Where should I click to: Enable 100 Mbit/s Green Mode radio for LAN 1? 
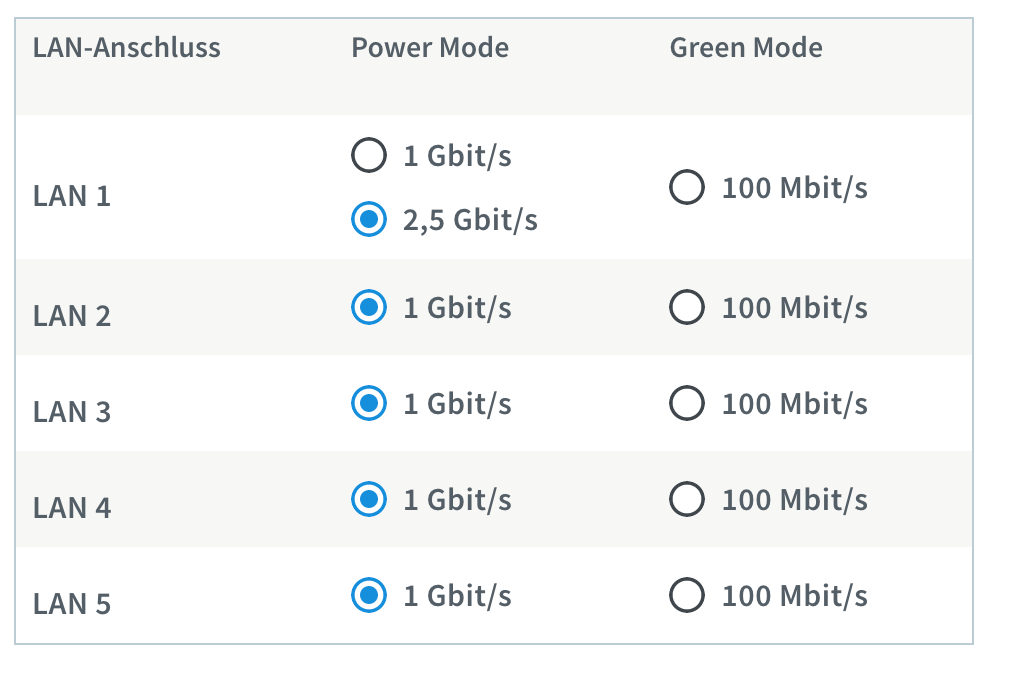click(687, 187)
